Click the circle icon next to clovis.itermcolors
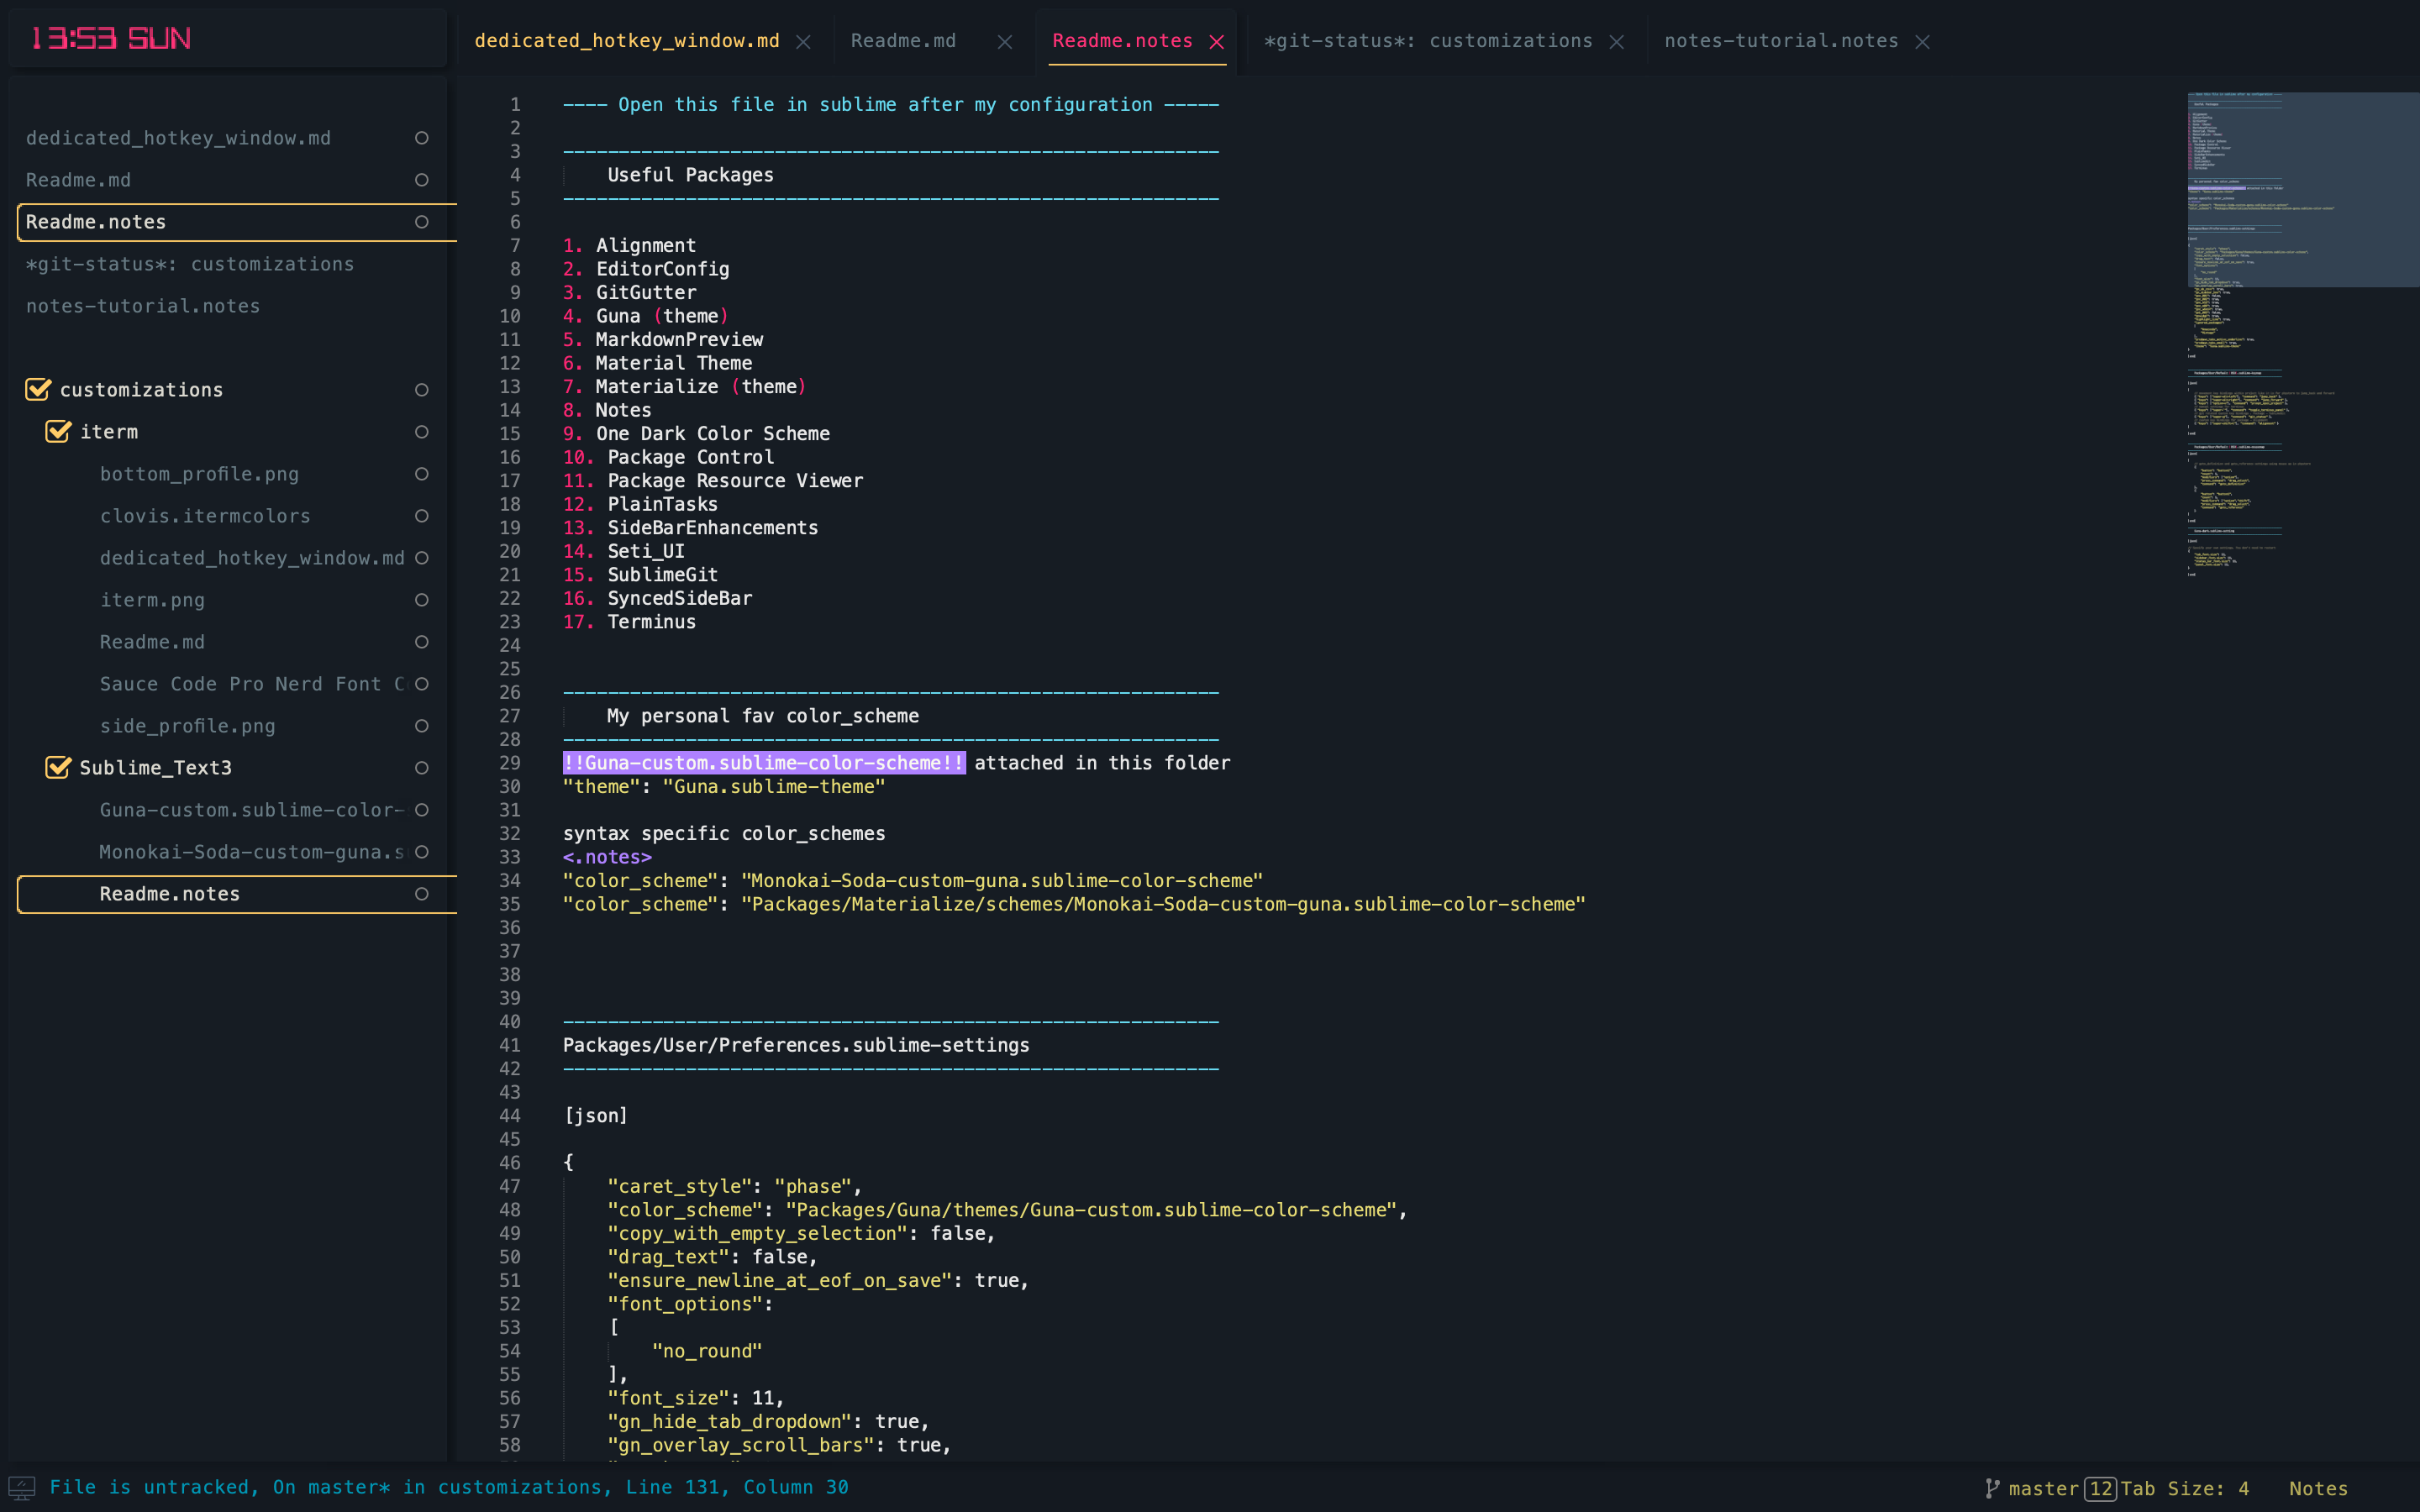The width and height of the screenshot is (2420, 1512). tap(422, 516)
